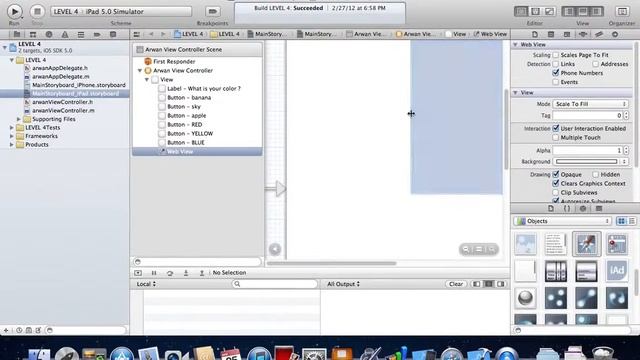Image resolution: width=640 pixels, height=360 pixels.
Task: Select the Version editor view
Action: coord(549,11)
